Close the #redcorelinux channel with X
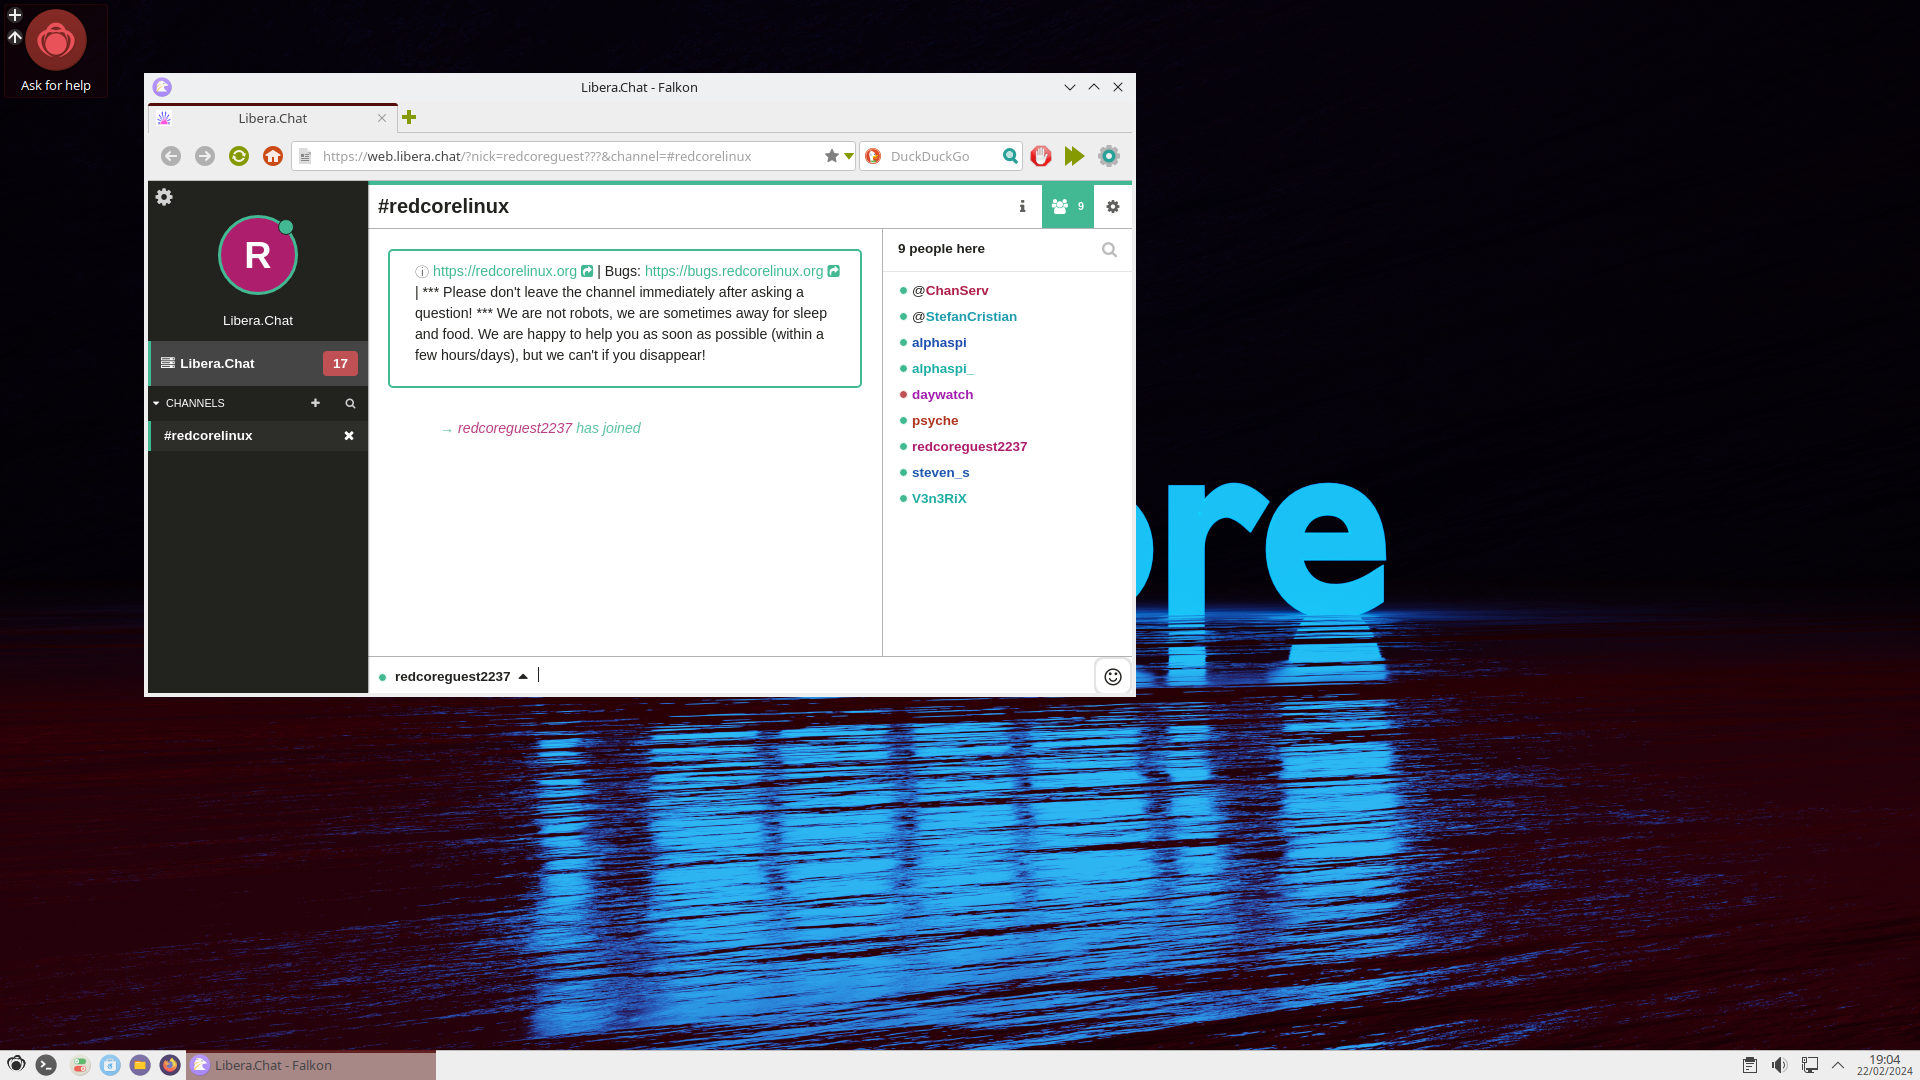The width and height of the screenshot is (1920, 1080). (349, 436)
